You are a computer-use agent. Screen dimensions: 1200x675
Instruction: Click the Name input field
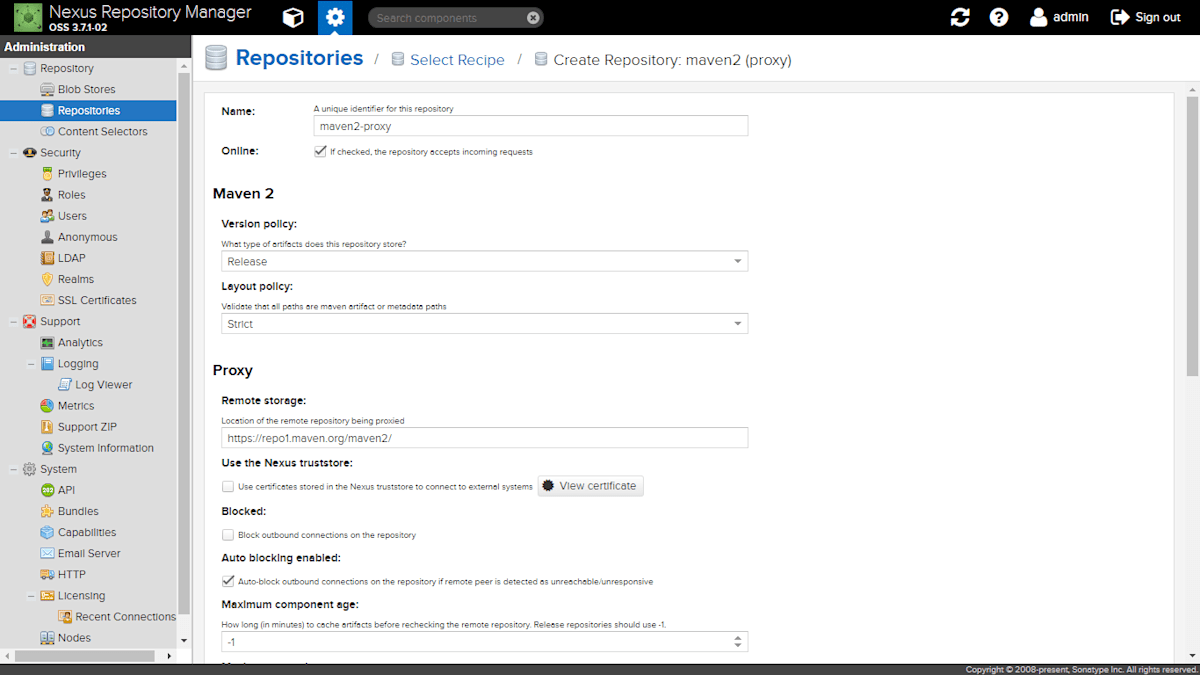(x=531, y=125)
